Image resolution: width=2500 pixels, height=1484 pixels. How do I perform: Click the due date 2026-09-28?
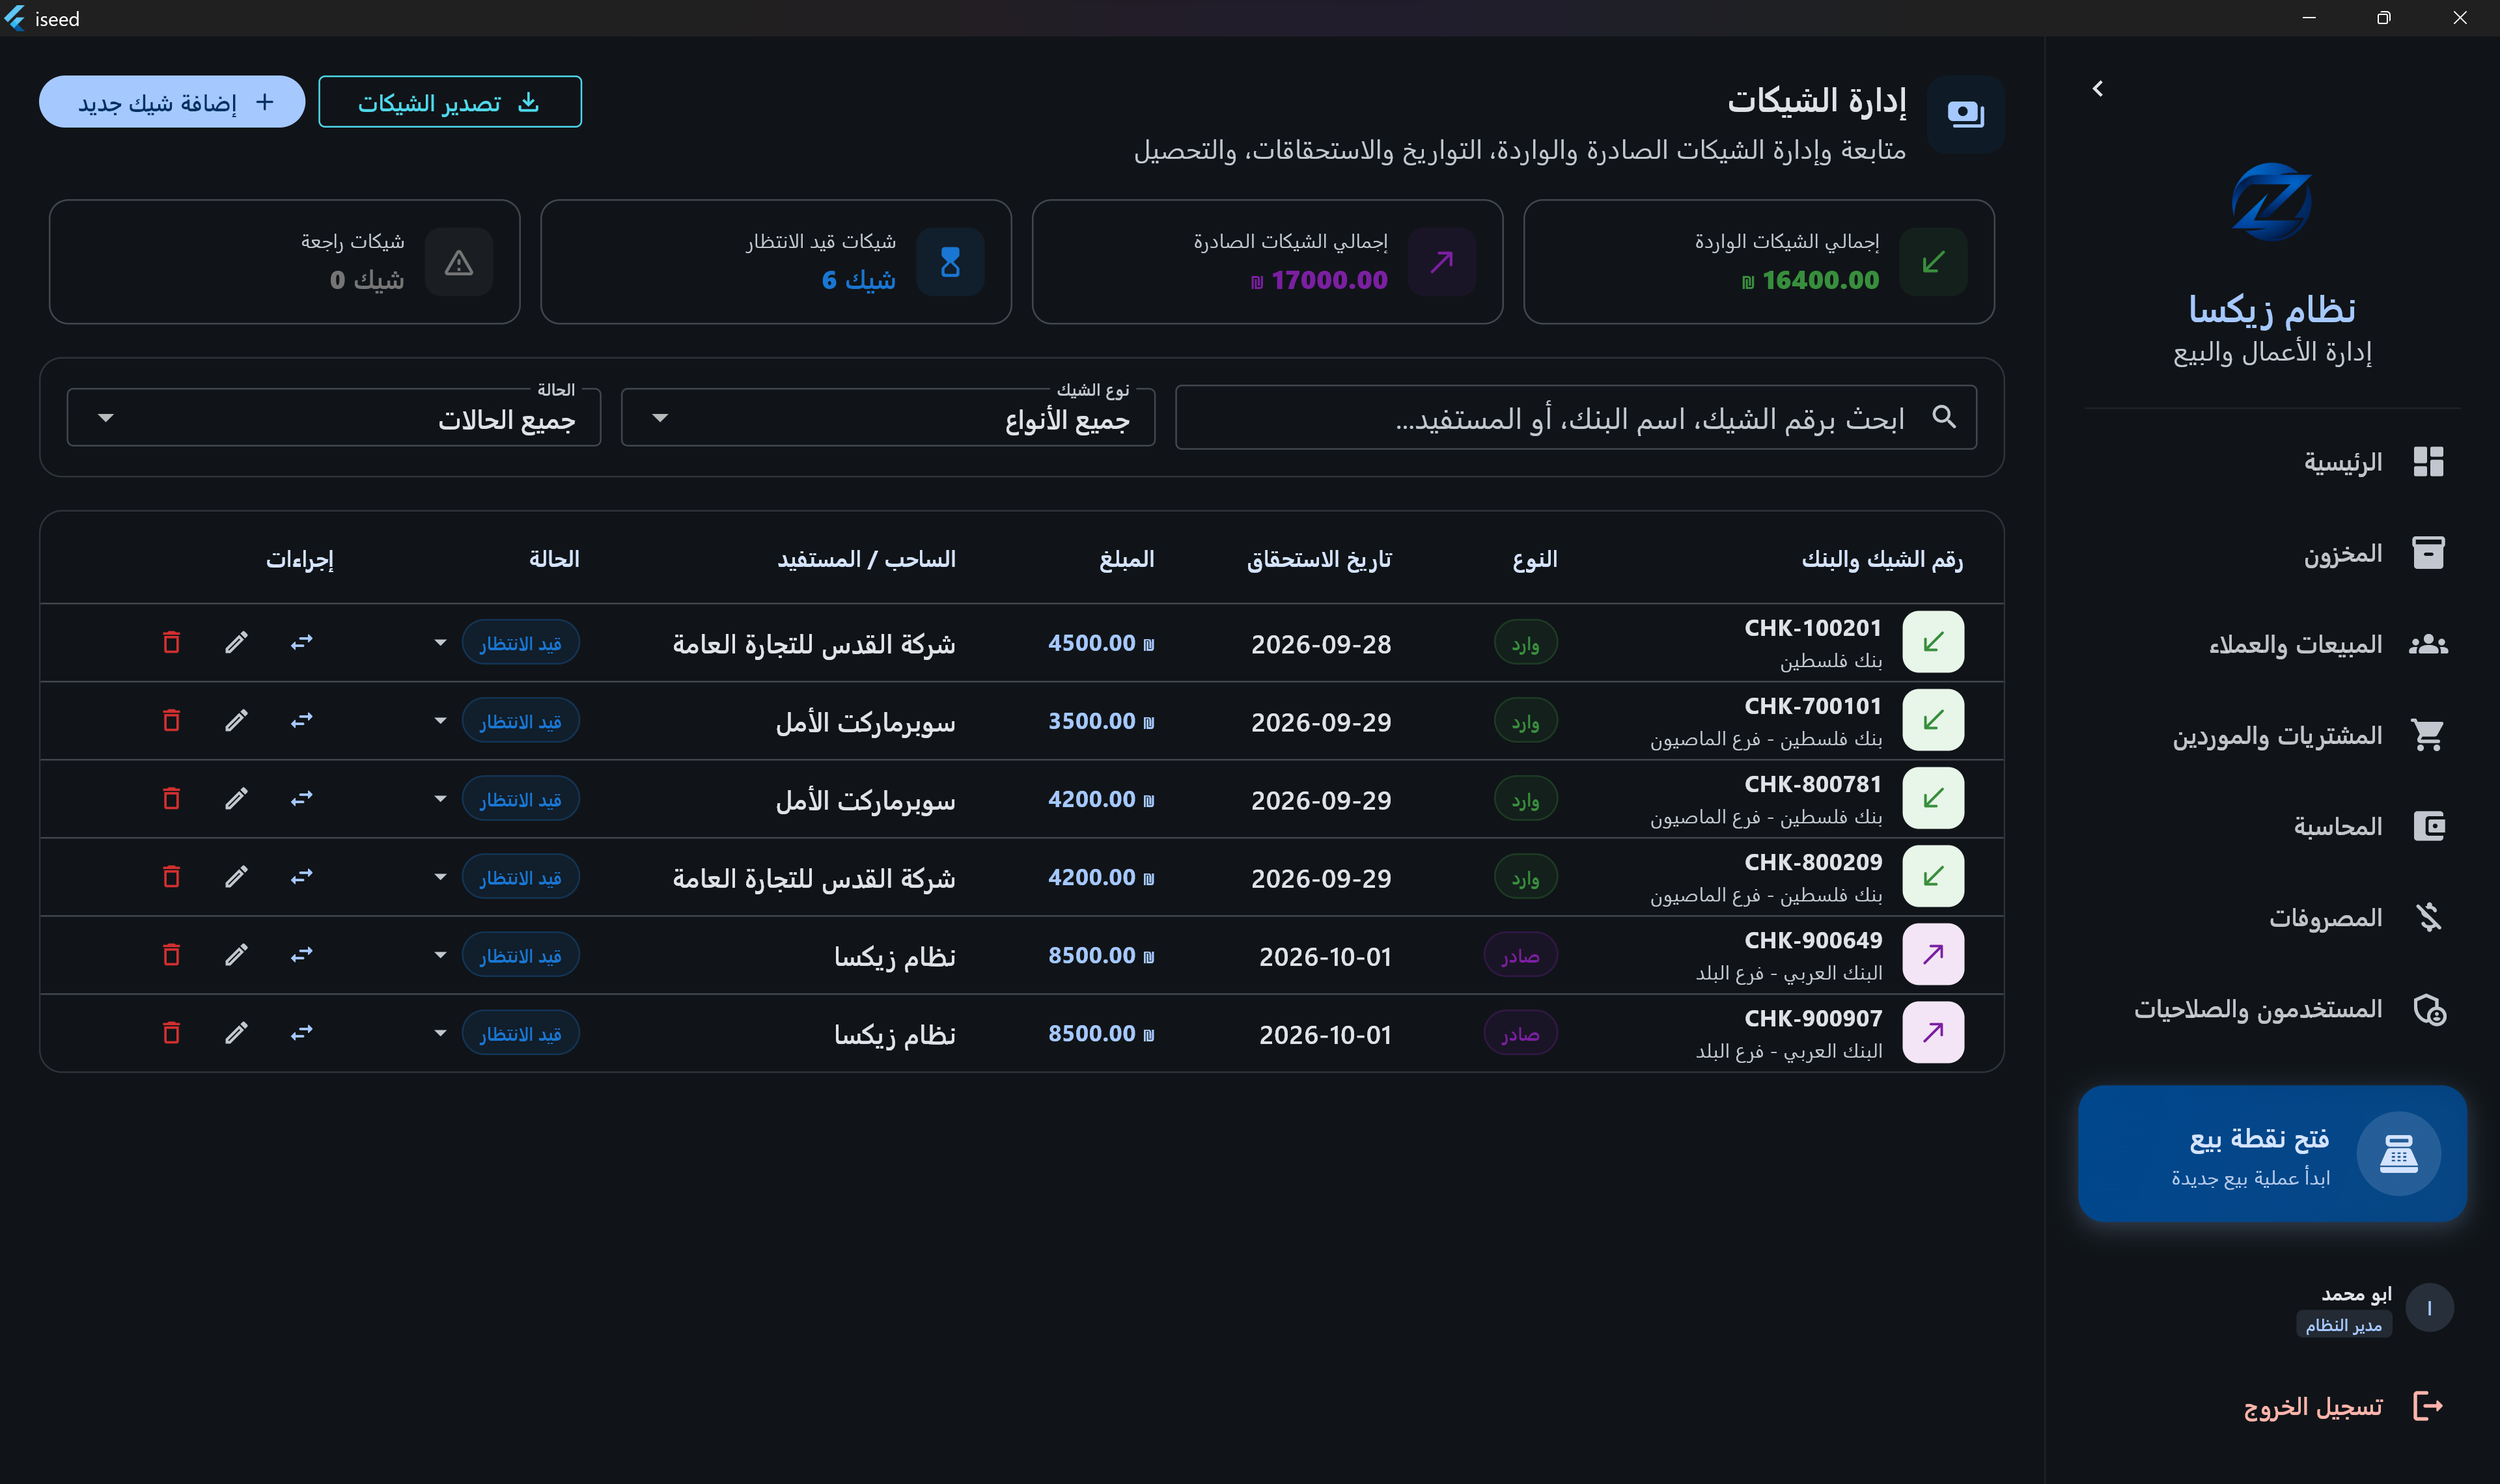point(1321,644)
